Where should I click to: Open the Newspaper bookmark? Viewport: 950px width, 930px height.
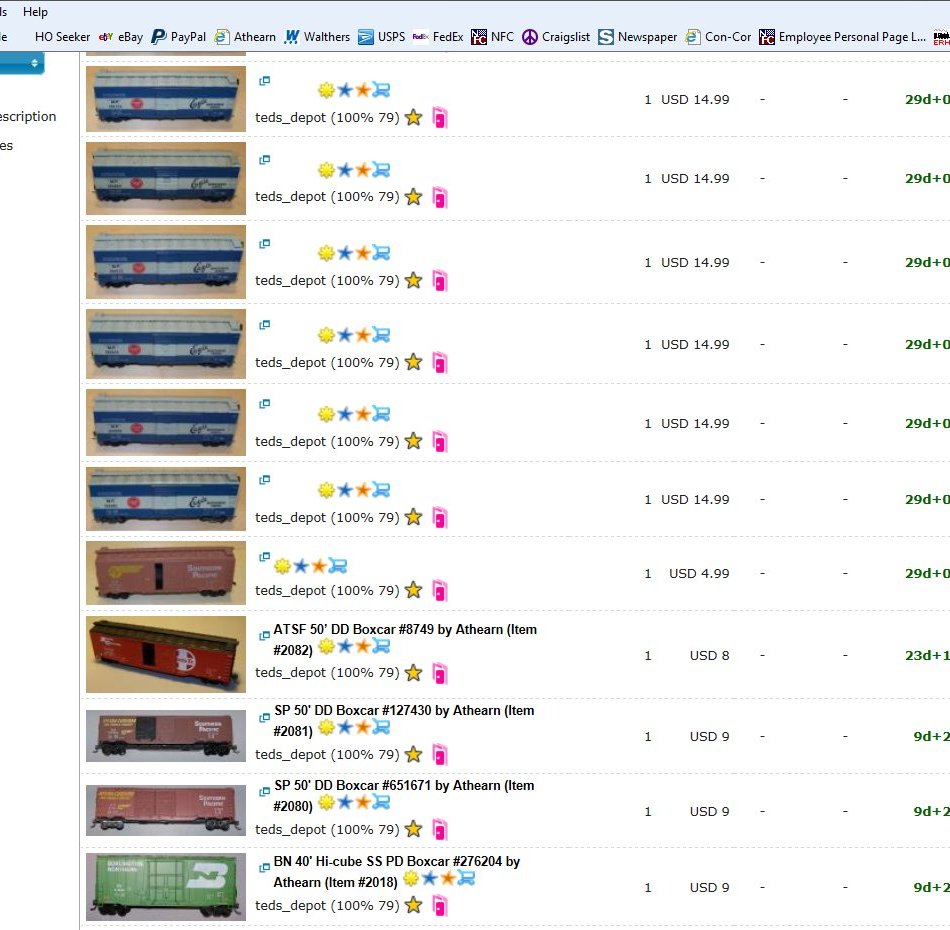(x=637, y=37)
